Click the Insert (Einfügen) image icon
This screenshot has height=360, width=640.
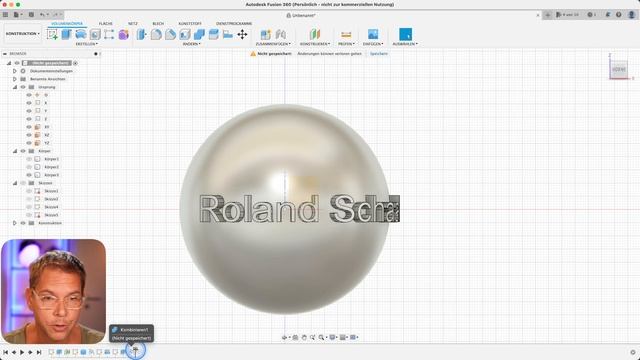tap(373, 34)
